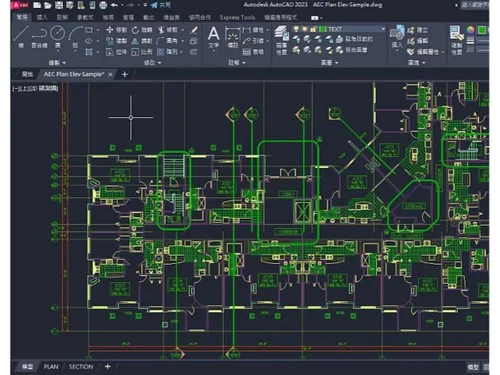Click the Offset tool icon
The width and height of the screenshot is (500, 375).
[x=194, y=52]
